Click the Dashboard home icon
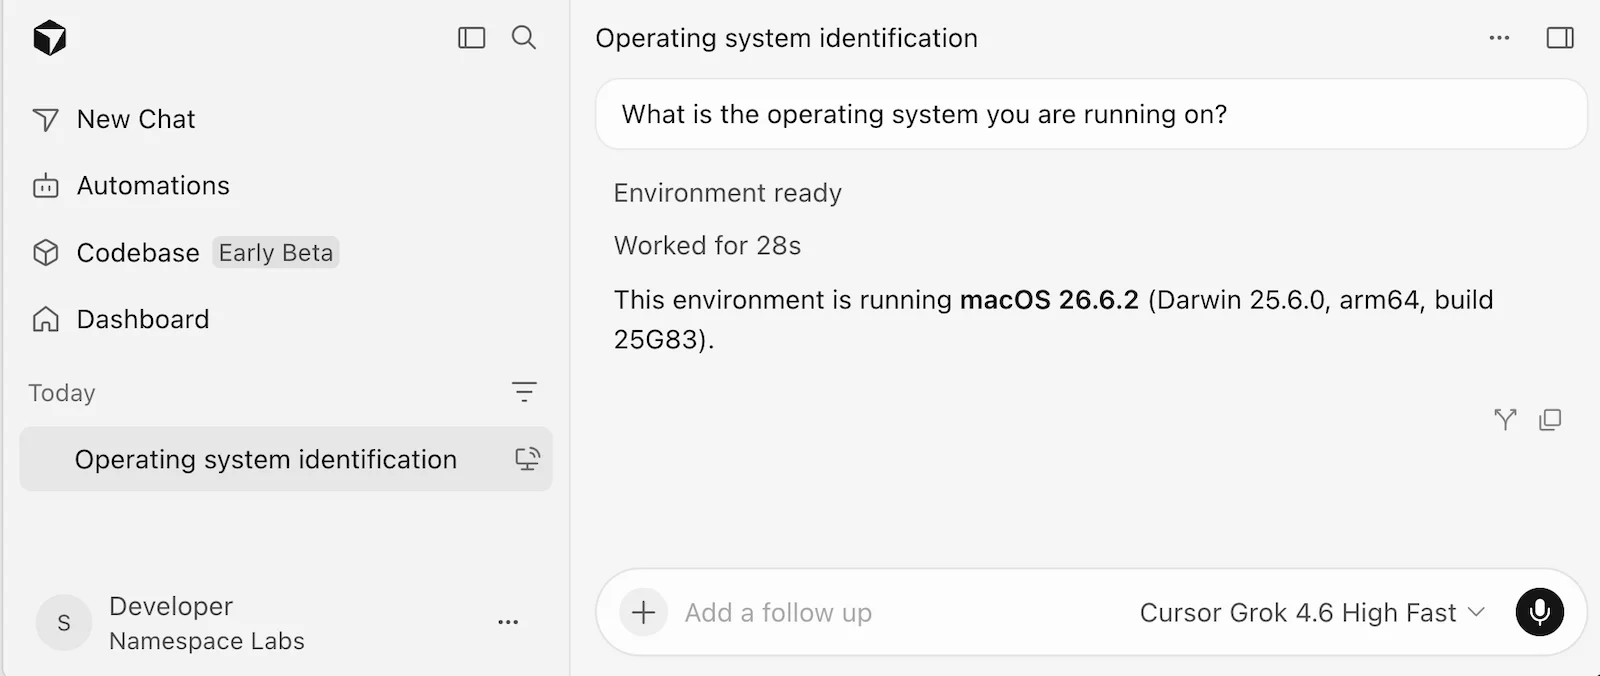The height and width of the screenshot is (676, 1600). (x=46, y=319)
